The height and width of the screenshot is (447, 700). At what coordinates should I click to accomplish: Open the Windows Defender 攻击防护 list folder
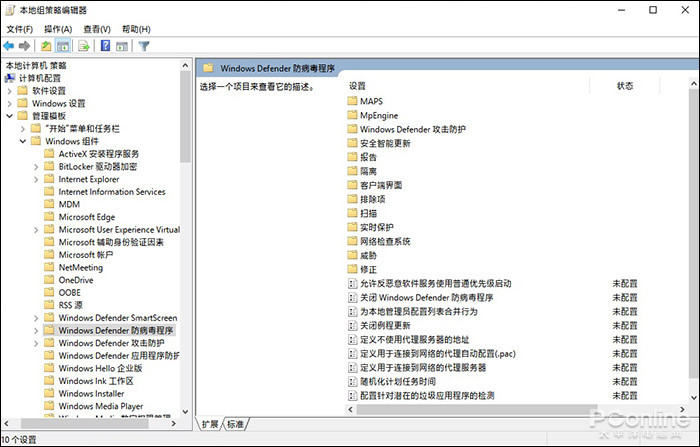[x=413, y=129]
